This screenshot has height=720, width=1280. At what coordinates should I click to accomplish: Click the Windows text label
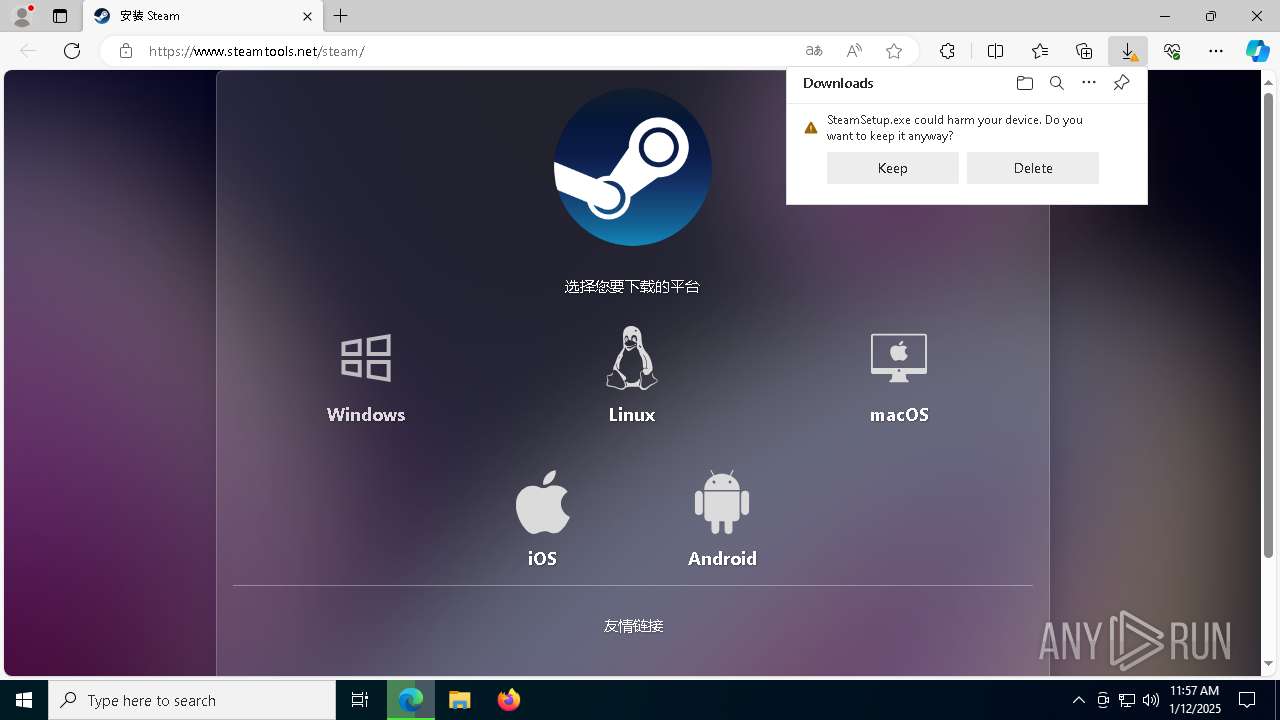pyautogui.click(x=366, y=414)
